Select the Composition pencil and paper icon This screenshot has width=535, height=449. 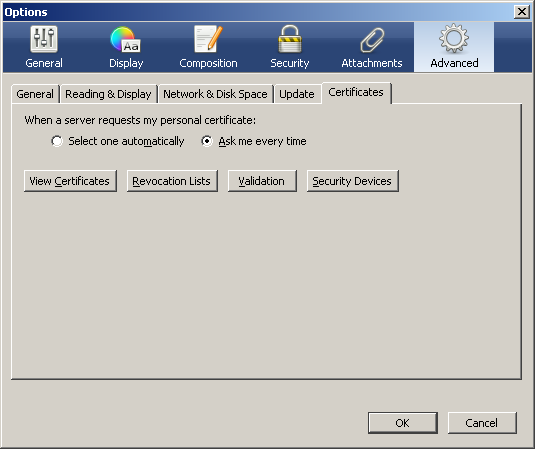(208, 40)
